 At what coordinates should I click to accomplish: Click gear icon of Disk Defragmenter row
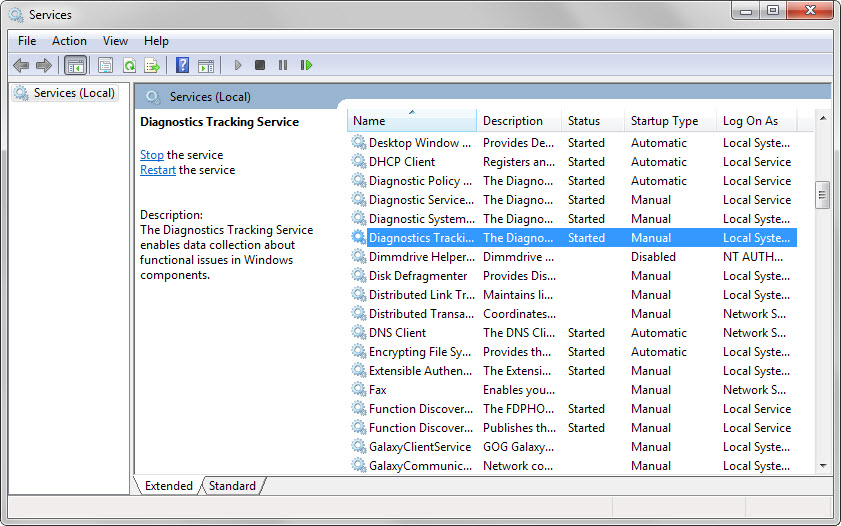(359, 275)
